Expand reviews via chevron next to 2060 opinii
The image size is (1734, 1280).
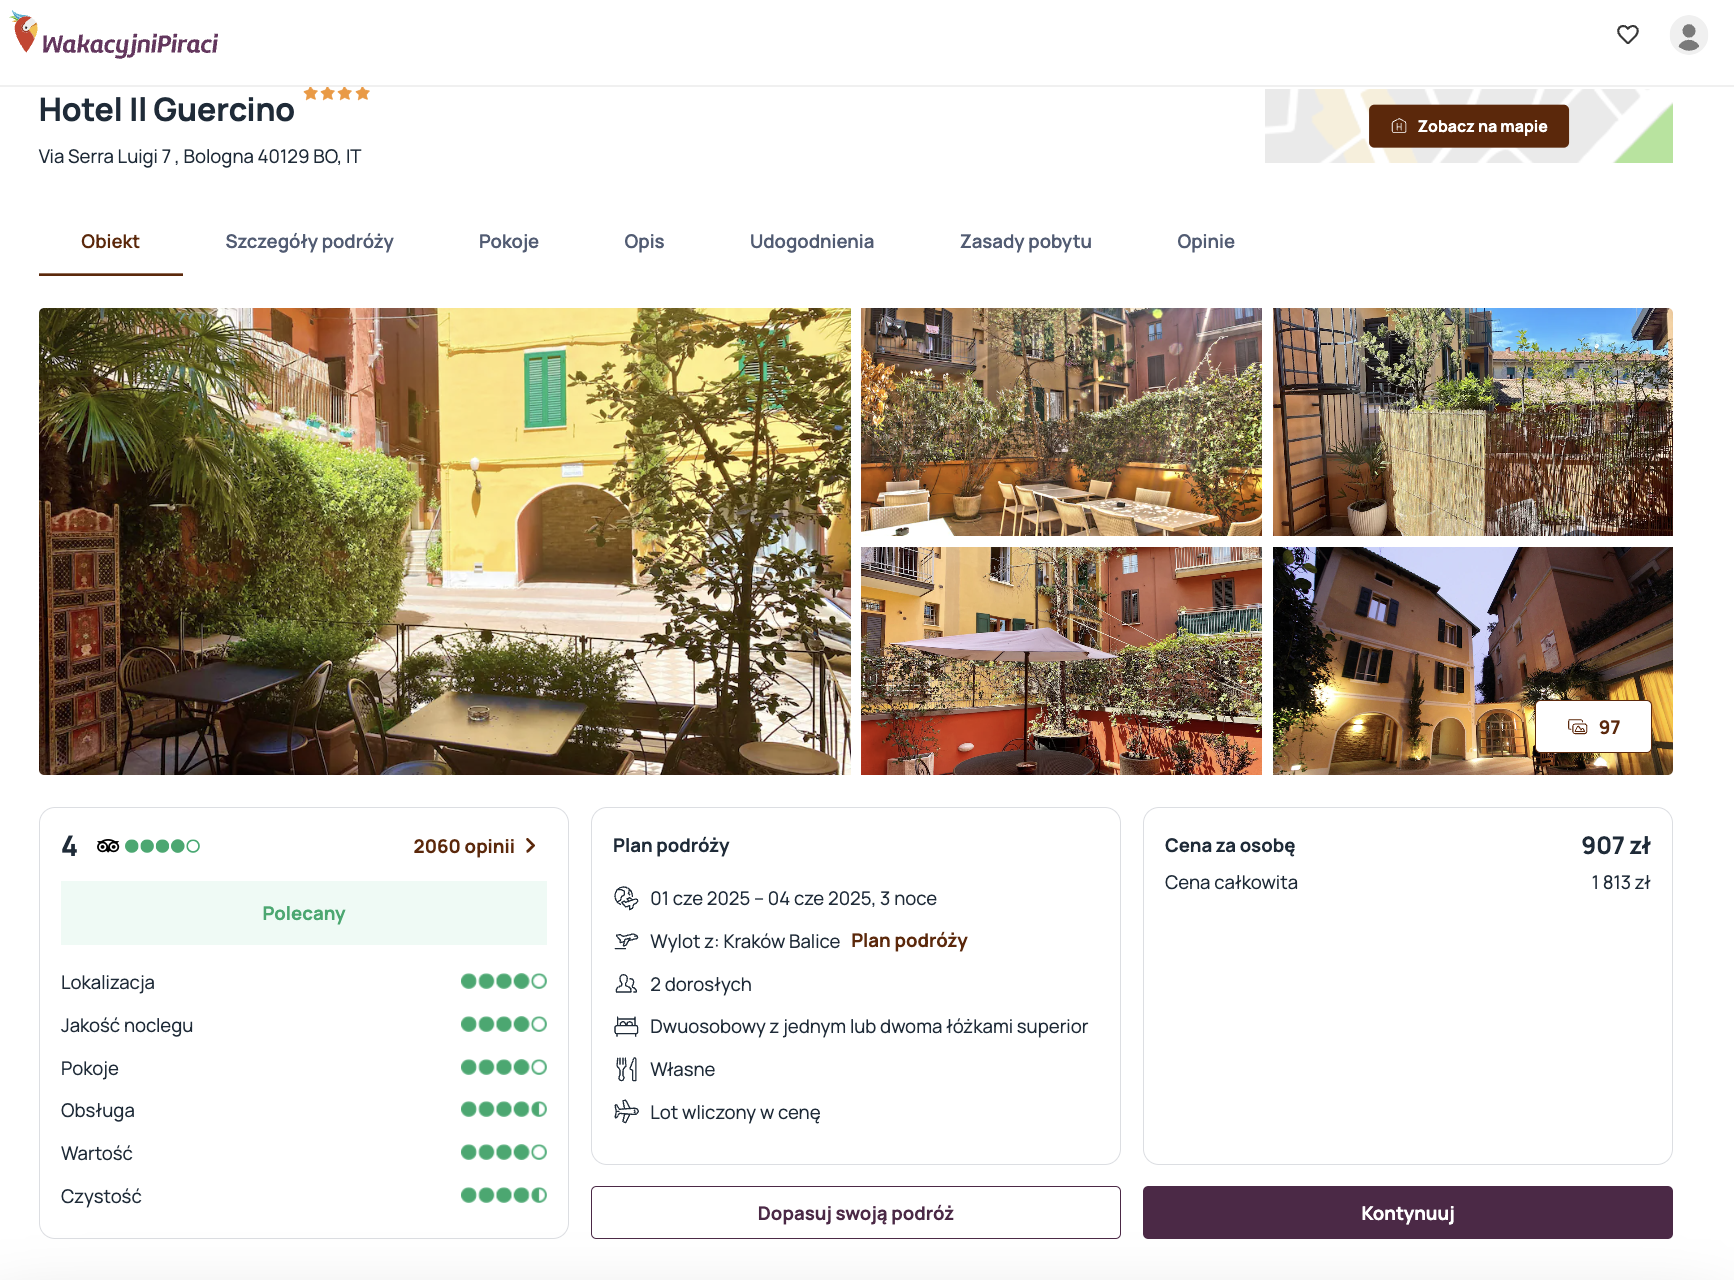point(531,846)
